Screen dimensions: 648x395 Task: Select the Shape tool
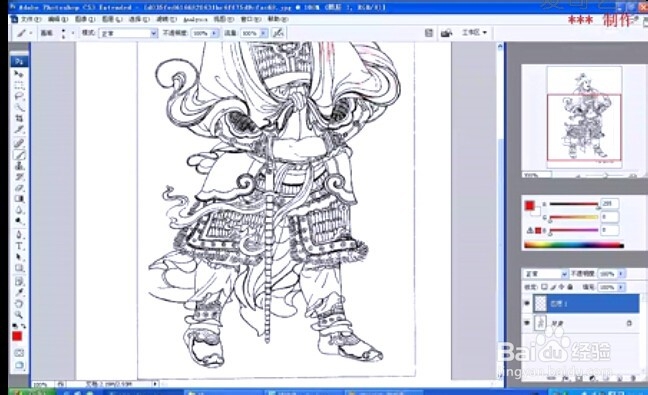[19, 268]
